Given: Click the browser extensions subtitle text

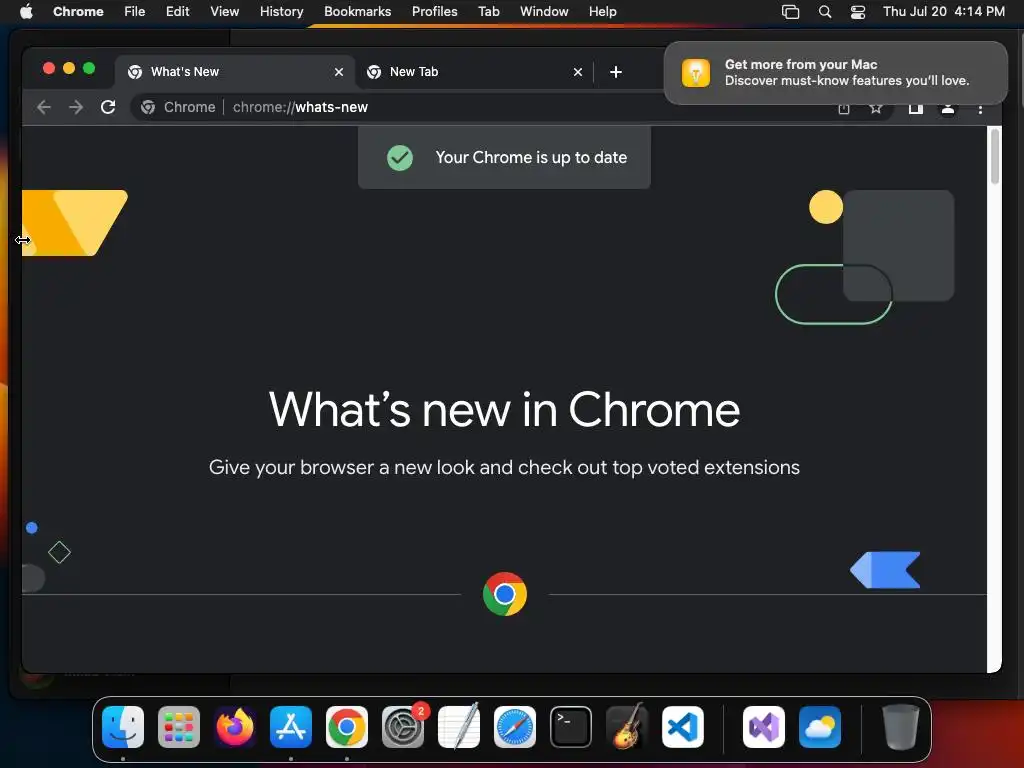Looking at the screenshot, I should tap(504, 468).
